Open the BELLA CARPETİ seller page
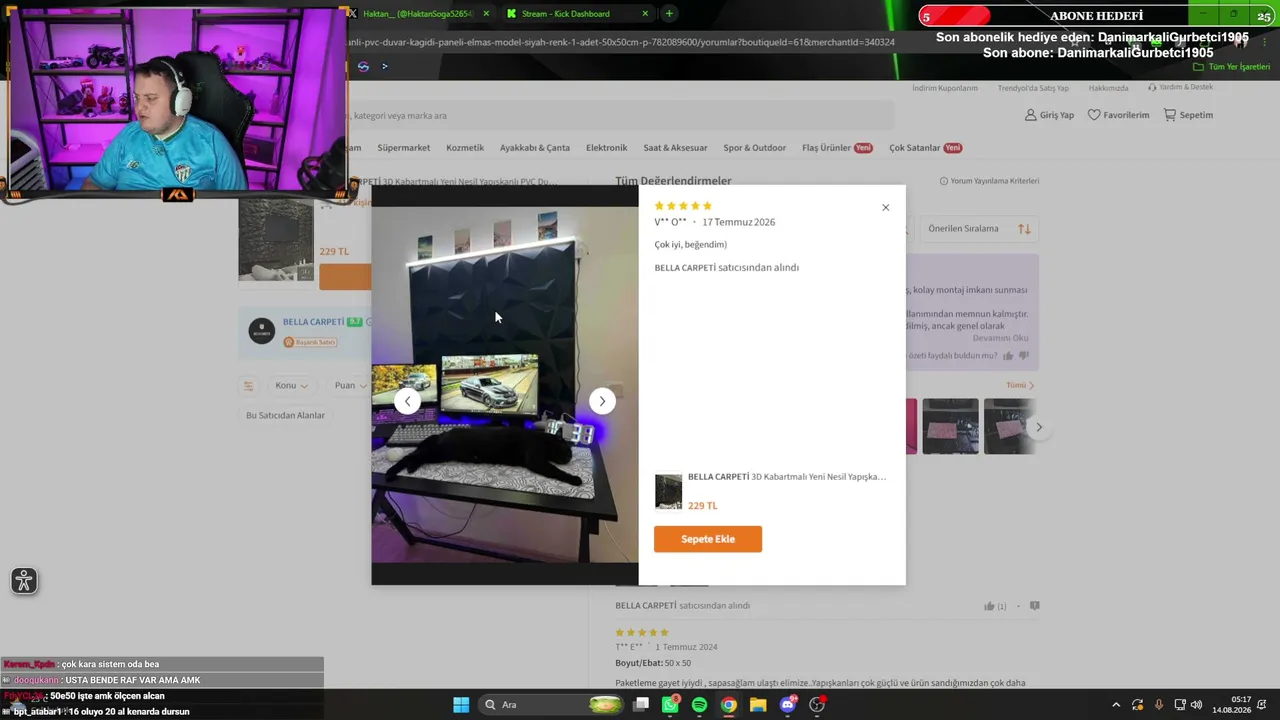Screen dimensions: 1280x720 313,322
